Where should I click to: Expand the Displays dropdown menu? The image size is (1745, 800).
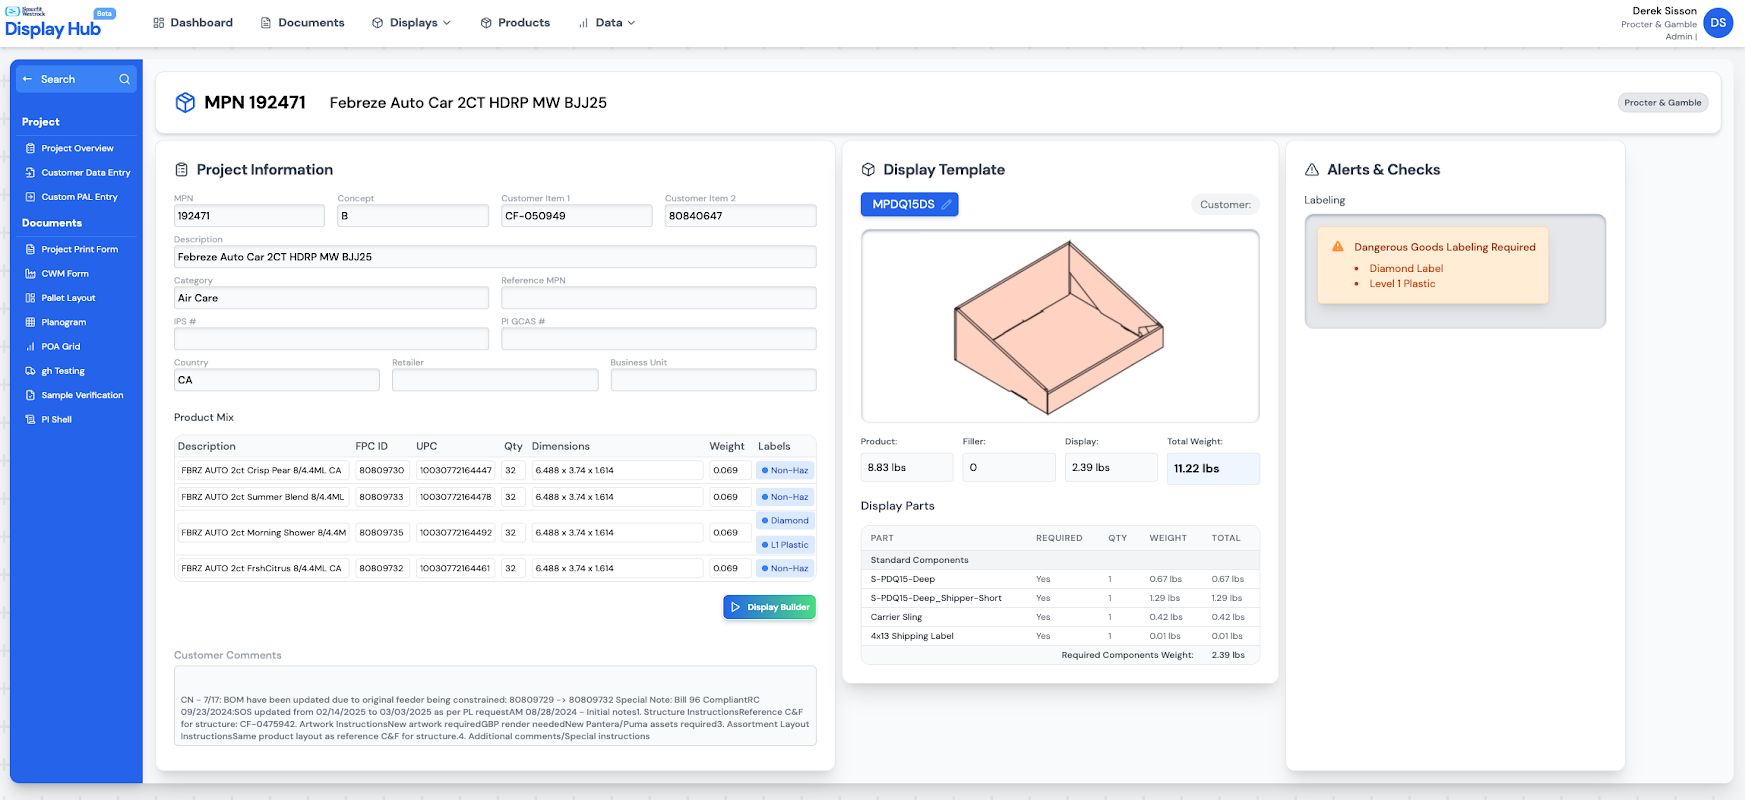tap(411, 23)
